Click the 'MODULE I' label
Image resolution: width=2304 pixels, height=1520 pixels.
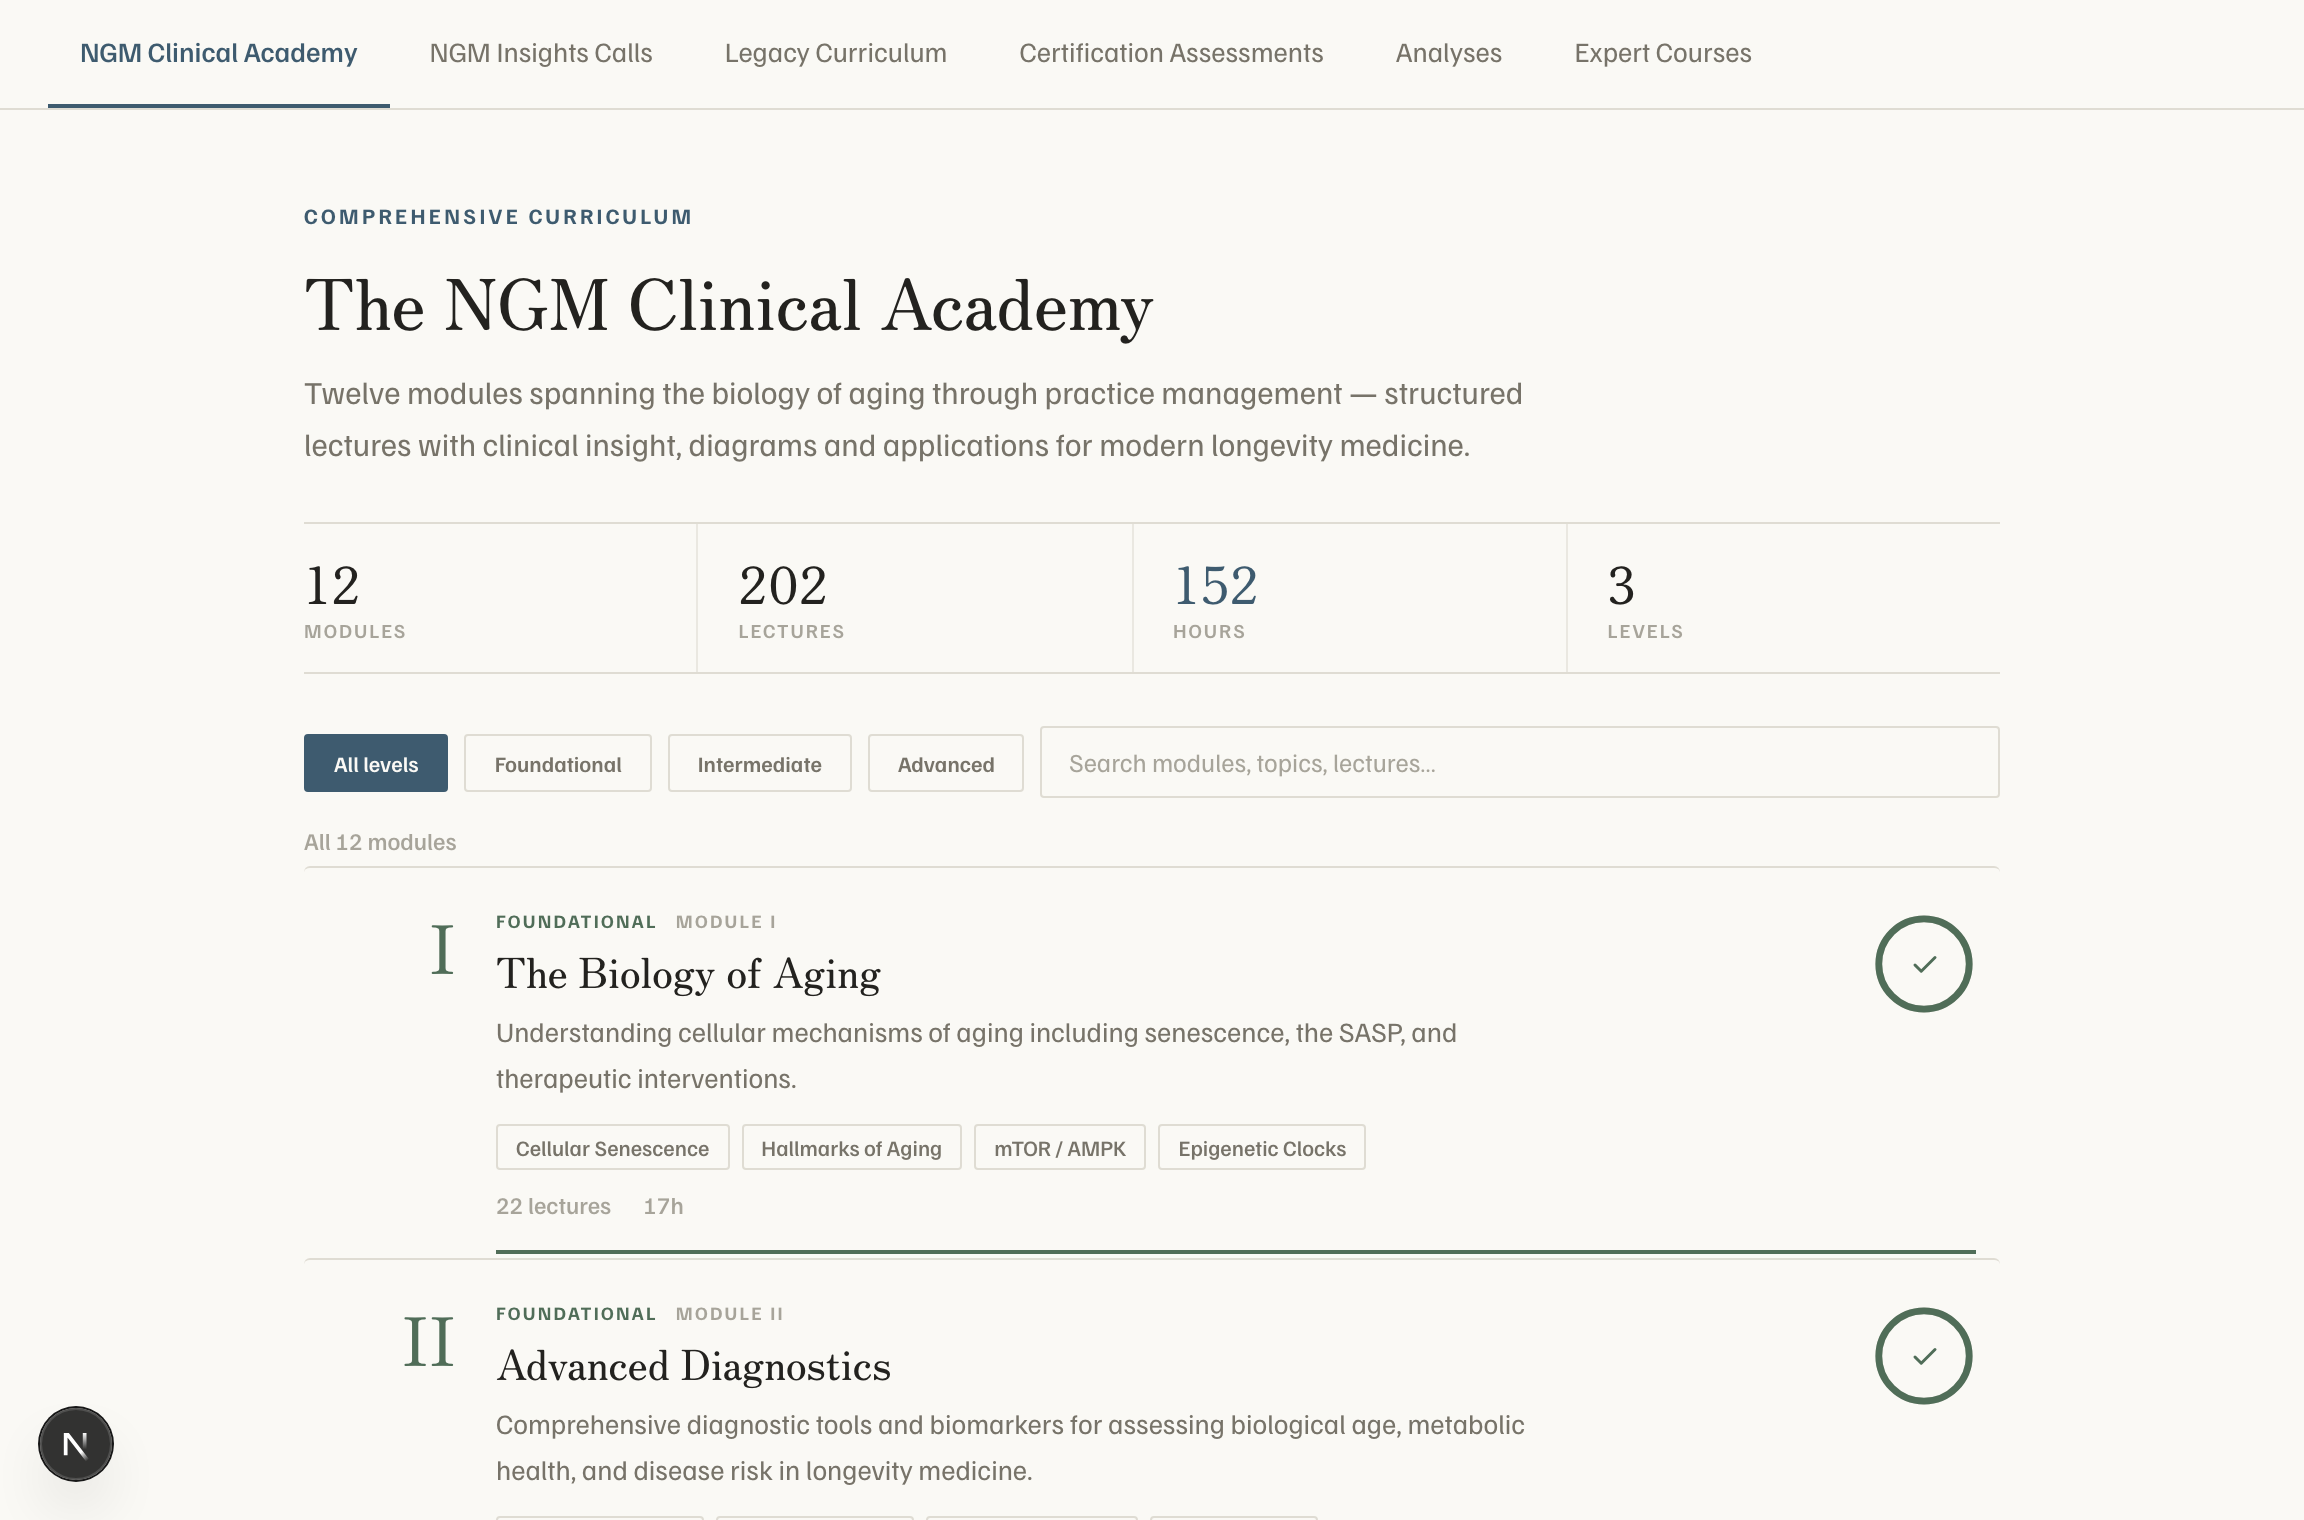click(x=726, y=922)
